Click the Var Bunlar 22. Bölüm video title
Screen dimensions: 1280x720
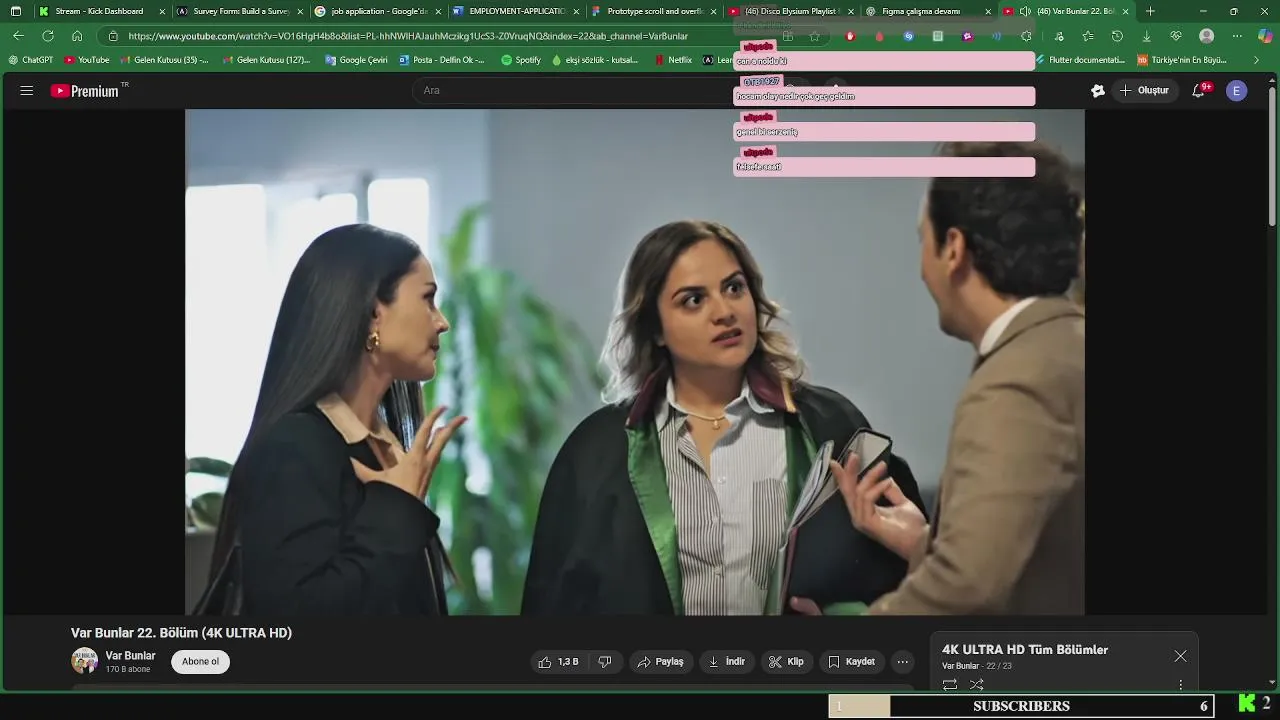(x=181, y=633)
